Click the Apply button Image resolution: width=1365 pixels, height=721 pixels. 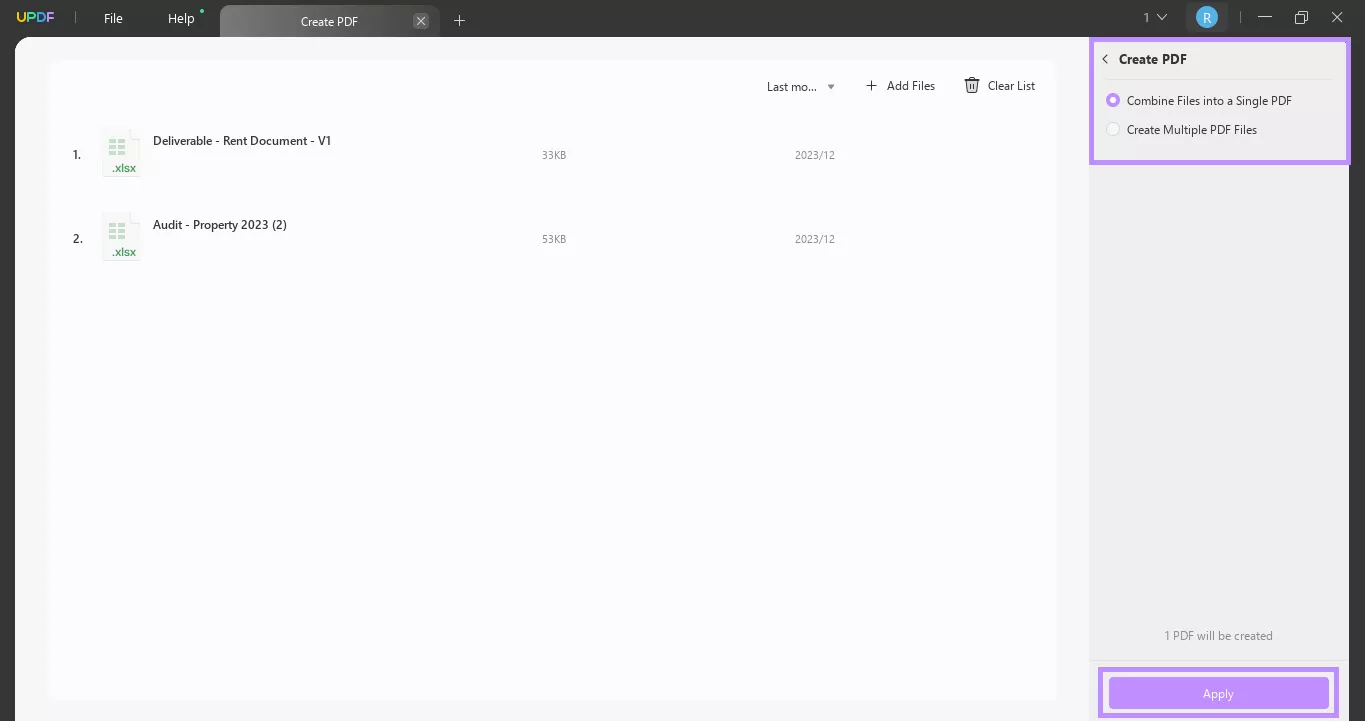(1218, 693)
